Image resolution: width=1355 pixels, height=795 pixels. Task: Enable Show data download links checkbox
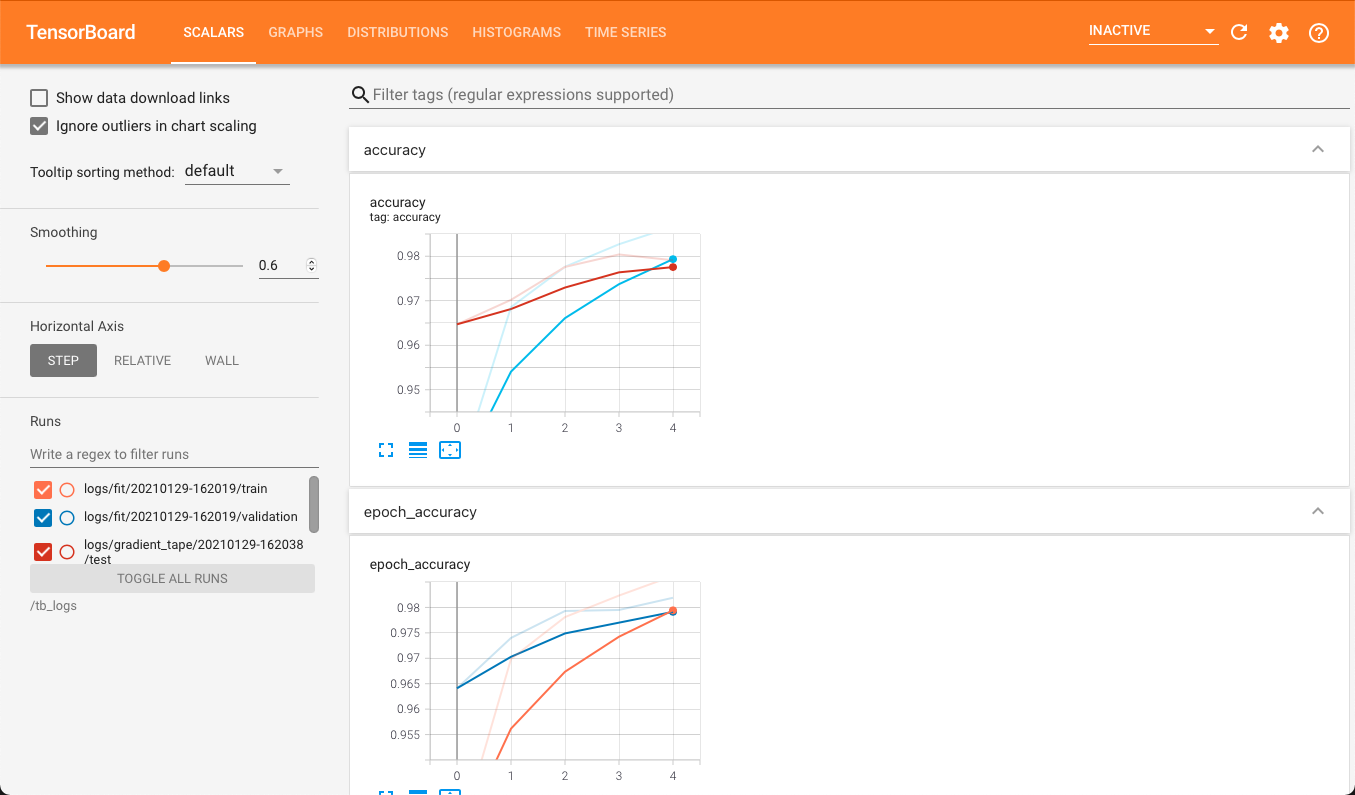pos(39,98)
